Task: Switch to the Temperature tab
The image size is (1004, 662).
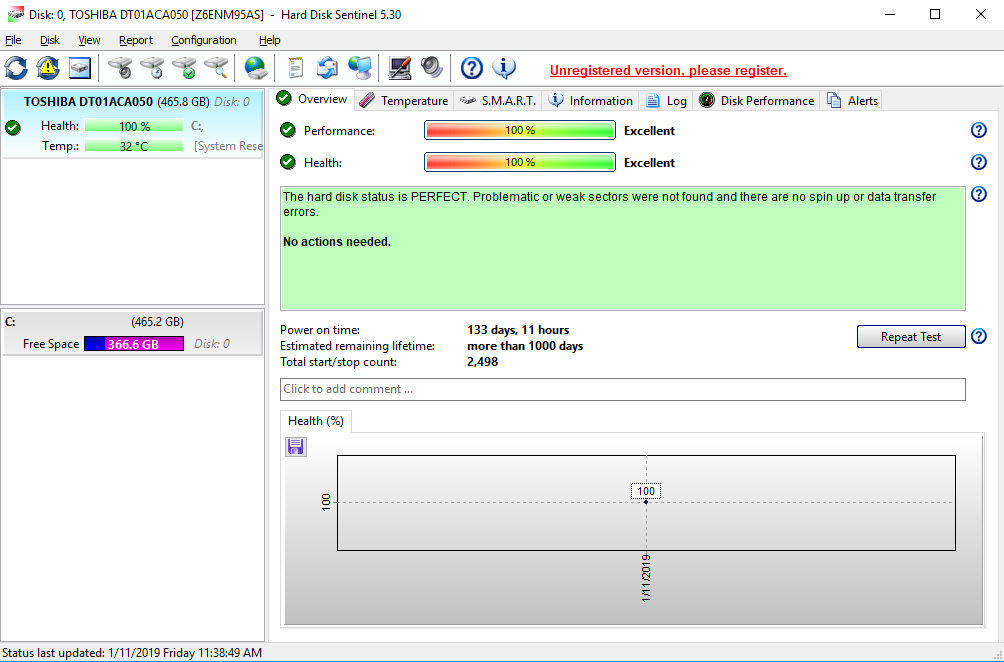Action: pyautogui.click(x=404, y=100)
